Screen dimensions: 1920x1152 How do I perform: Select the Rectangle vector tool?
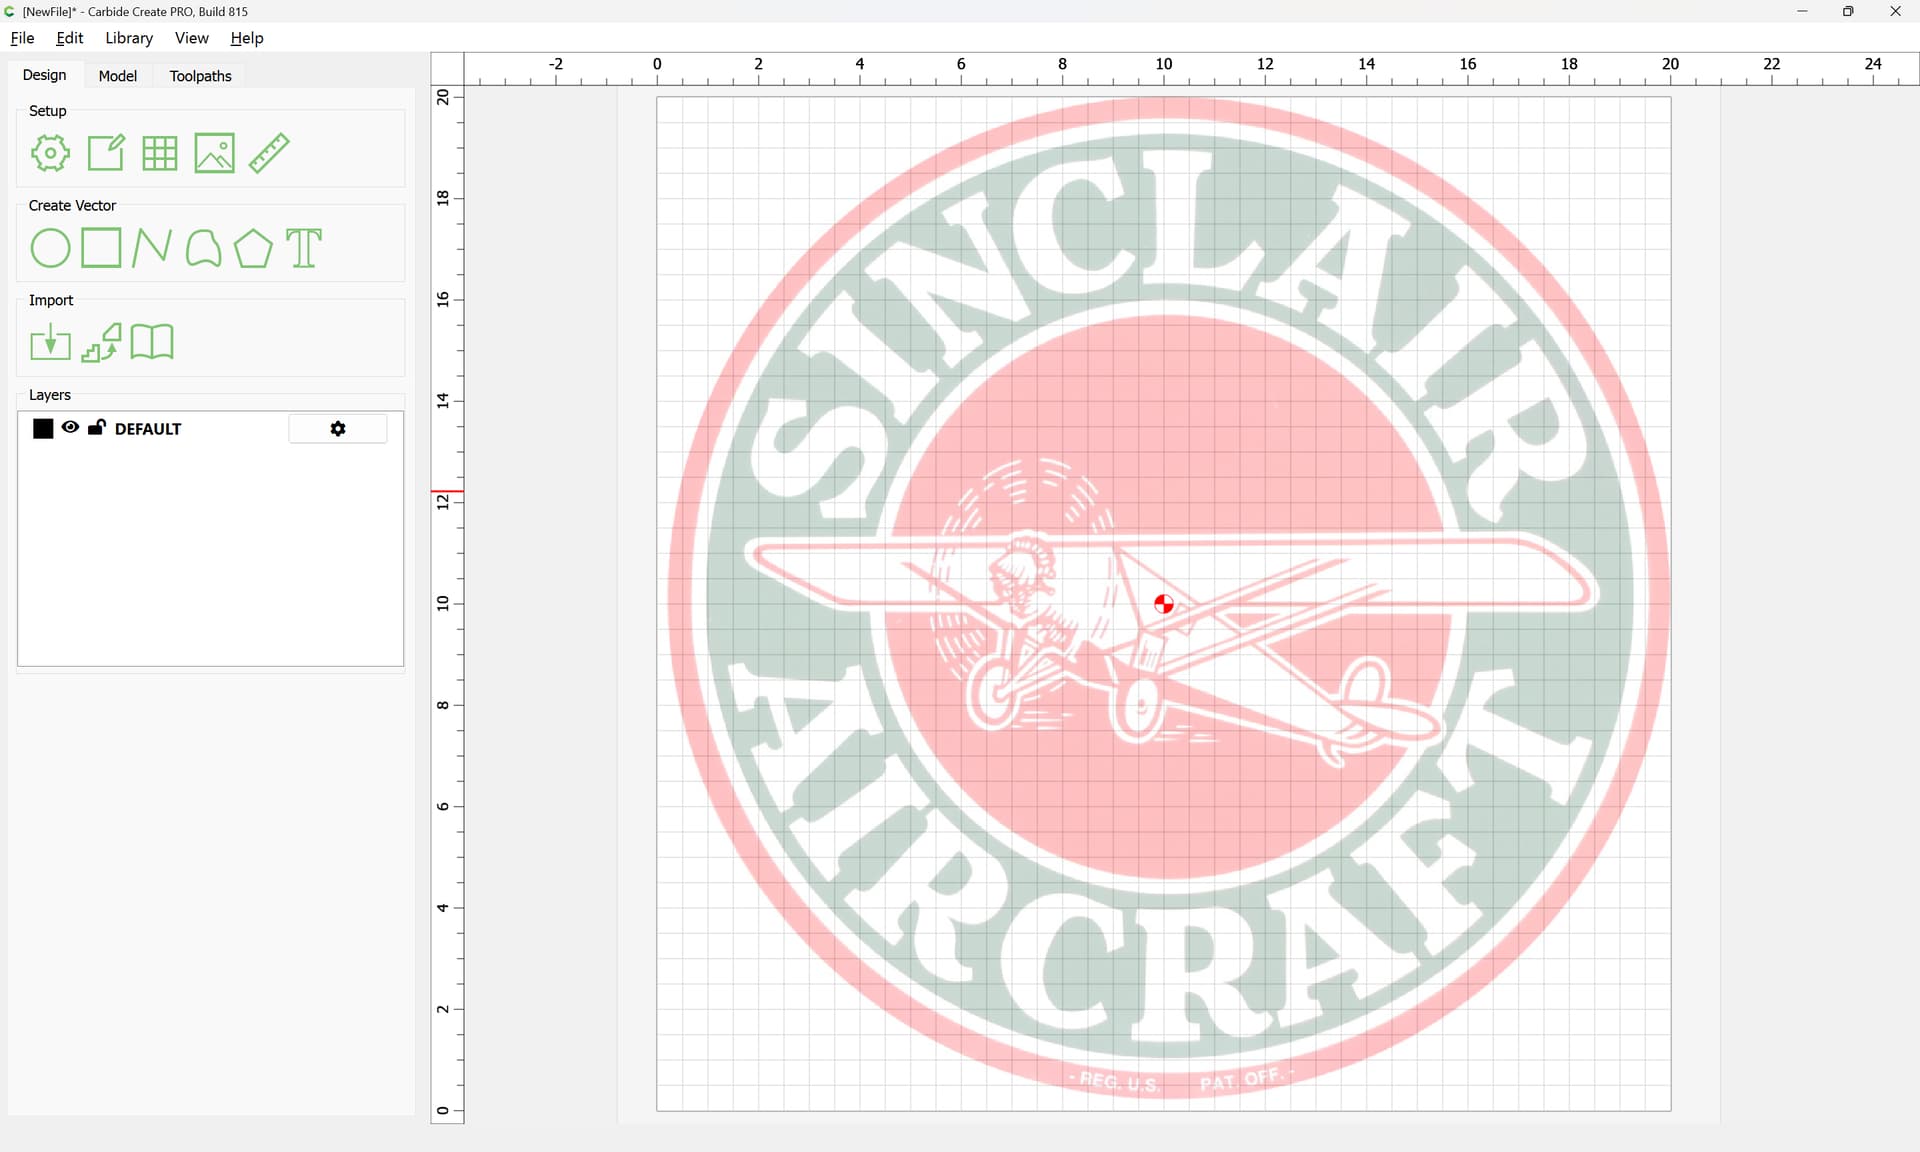[x=101, y=248]
